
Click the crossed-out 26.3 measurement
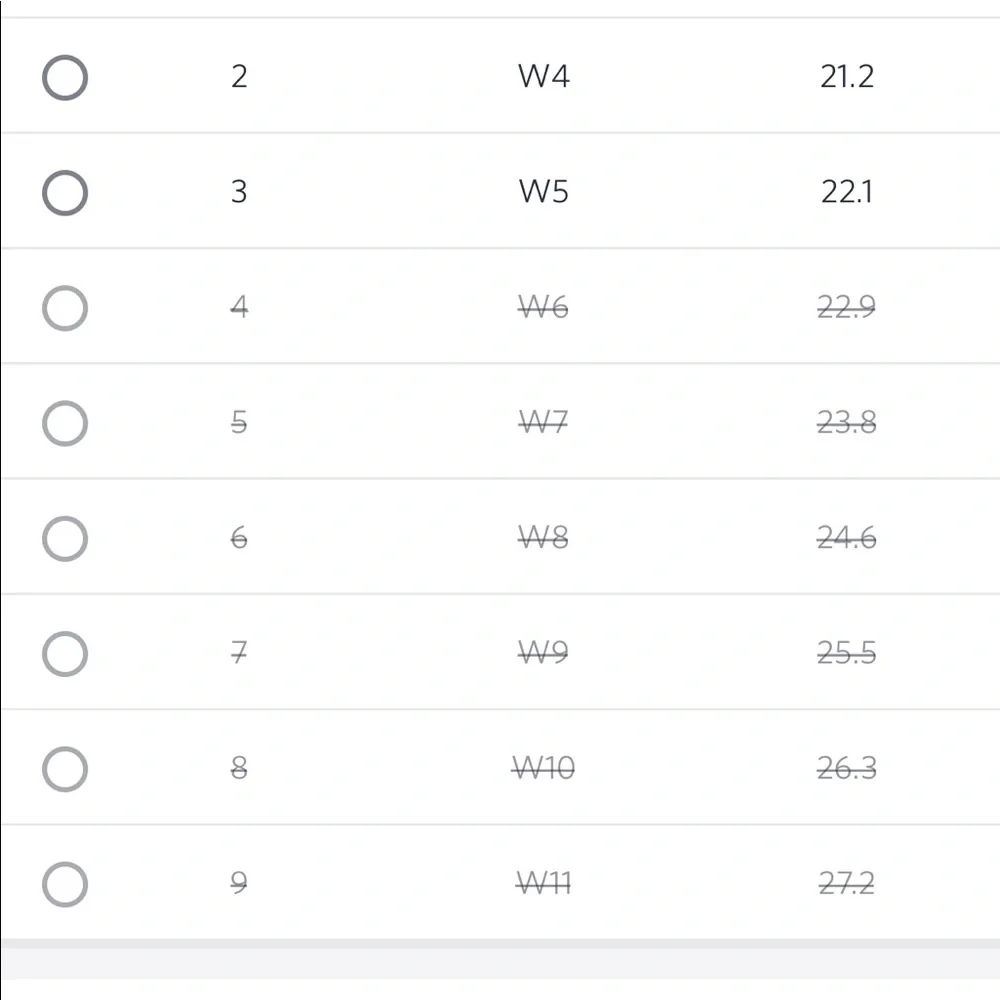point(846,769)
